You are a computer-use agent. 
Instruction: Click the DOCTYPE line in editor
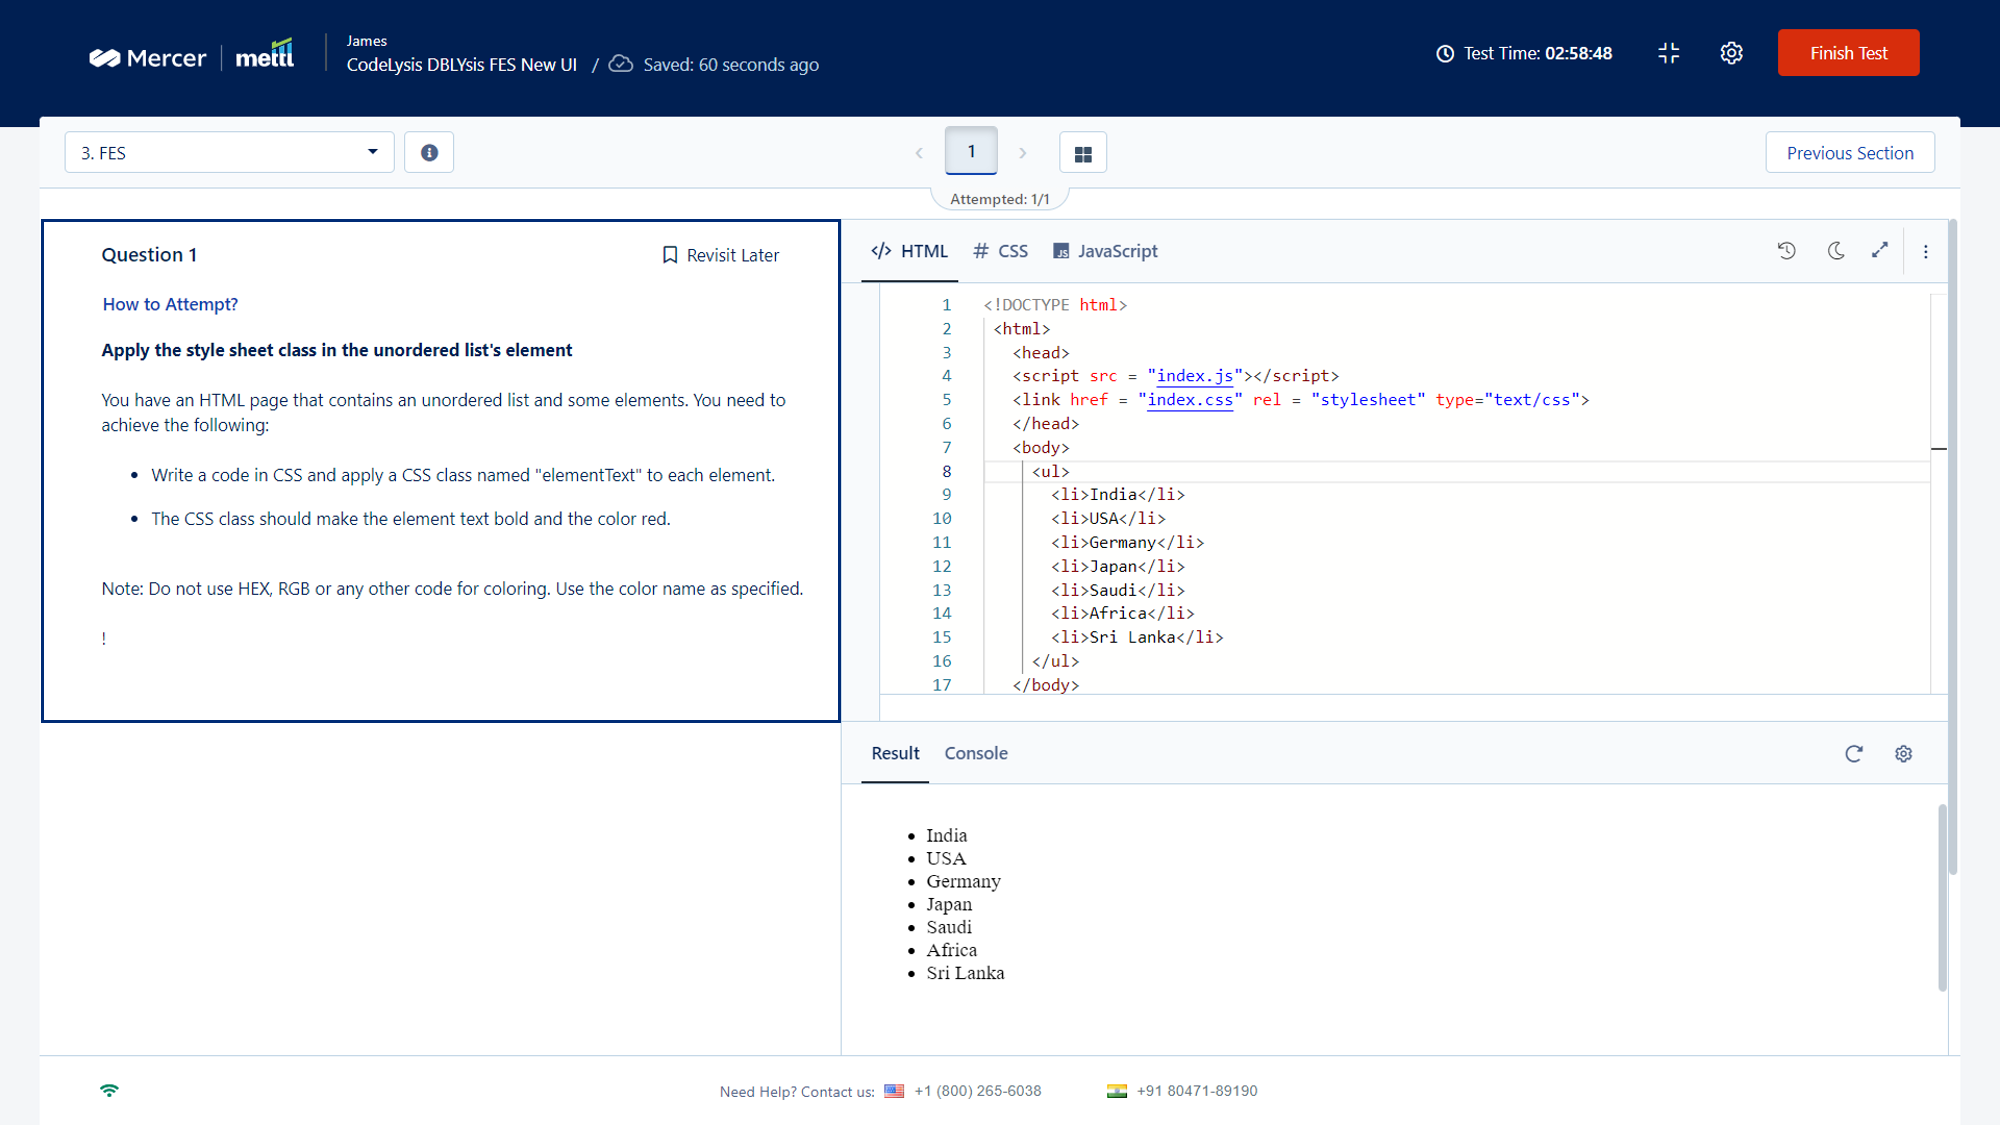pos(1055,305)
